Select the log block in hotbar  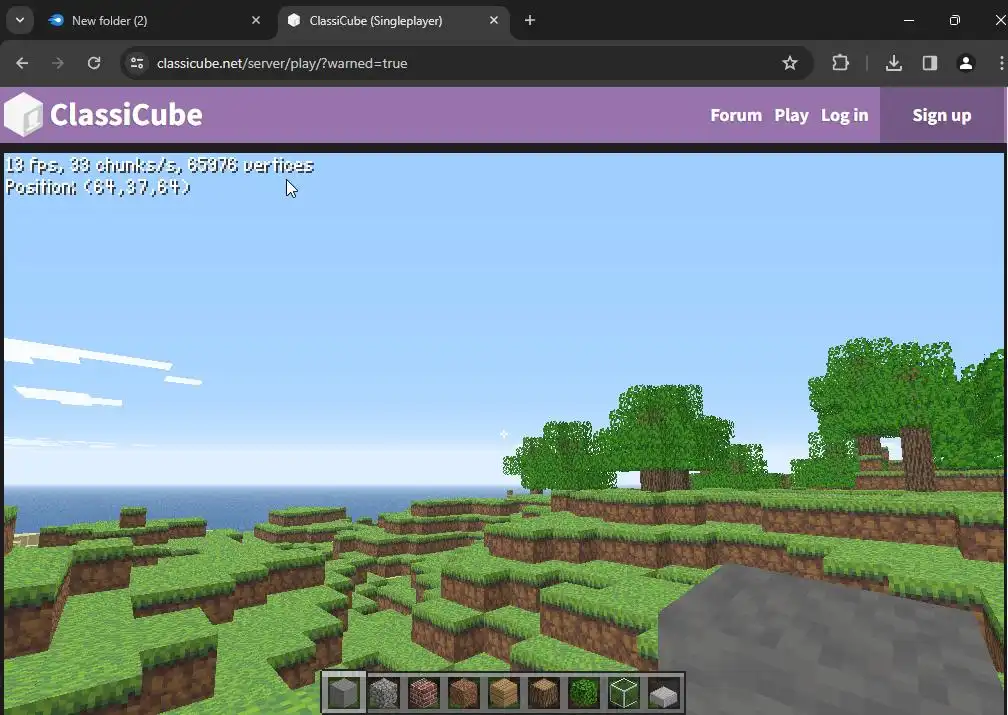click(x=544, y=693)
